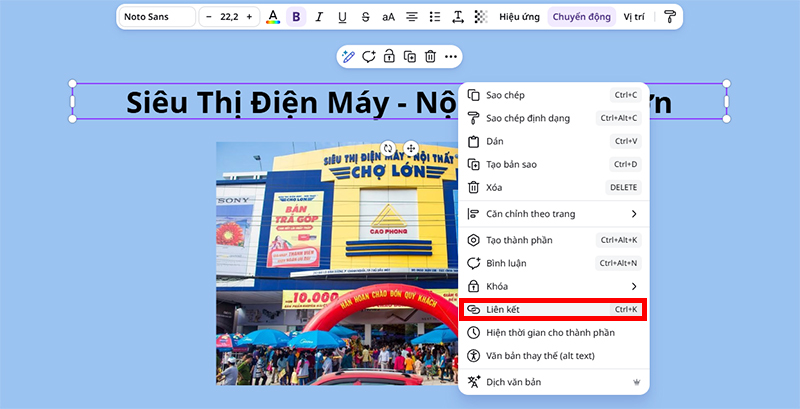Delete element using floating trash icon
This screenshot has width=800, height=409.
click(430, 57)
